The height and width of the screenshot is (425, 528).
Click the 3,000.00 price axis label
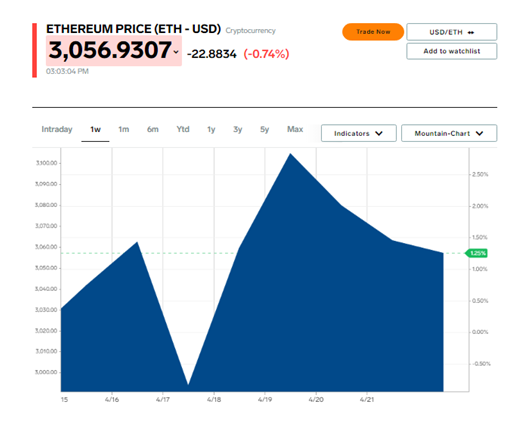[x=46, y=372]
